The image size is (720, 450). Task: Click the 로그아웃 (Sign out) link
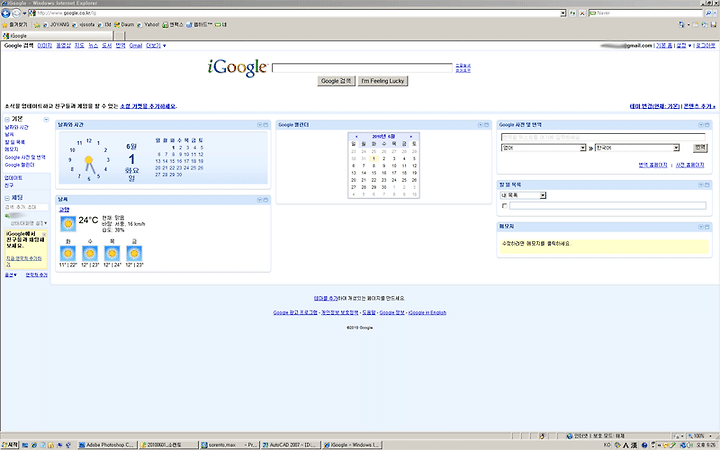(x=705, y=45)
